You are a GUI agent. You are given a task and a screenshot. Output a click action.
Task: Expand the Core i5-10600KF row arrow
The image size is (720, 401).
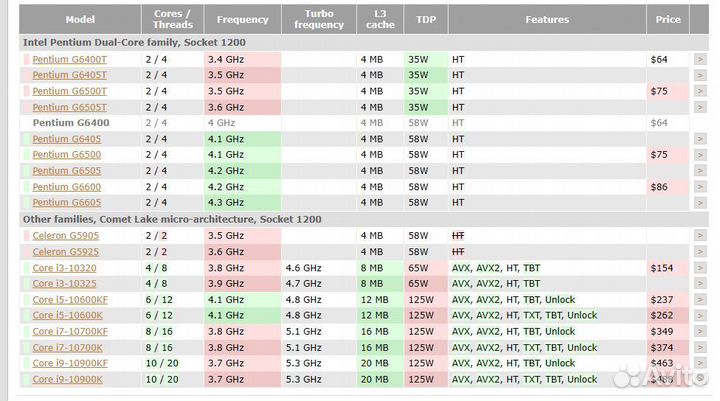pos(699,299)
